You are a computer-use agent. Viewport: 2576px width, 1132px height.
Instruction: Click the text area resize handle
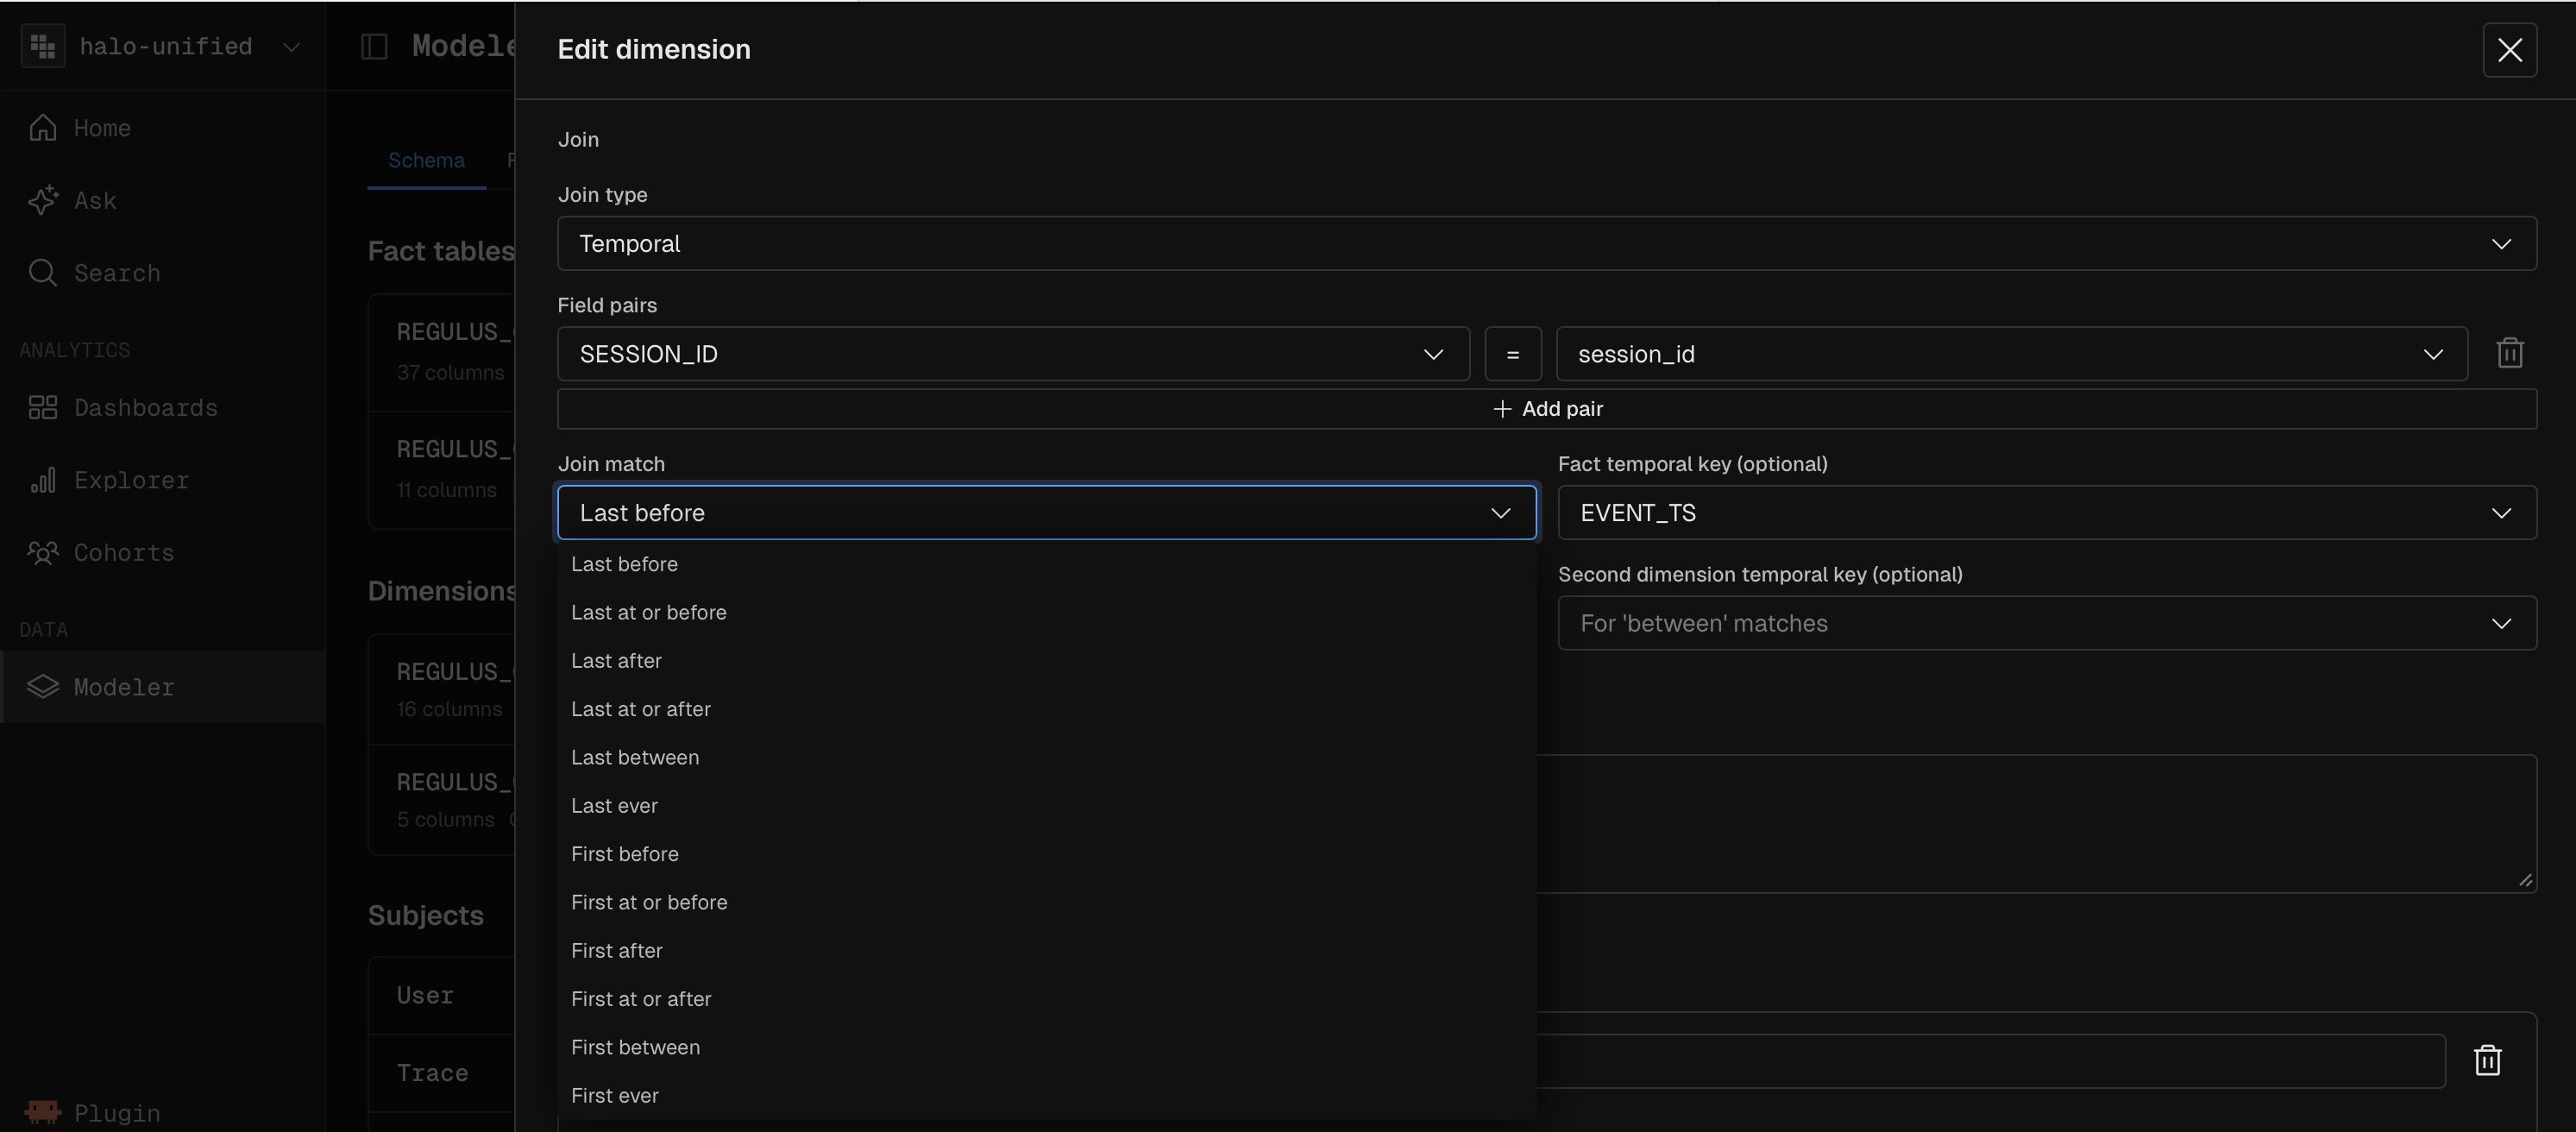click(2525, 880)
